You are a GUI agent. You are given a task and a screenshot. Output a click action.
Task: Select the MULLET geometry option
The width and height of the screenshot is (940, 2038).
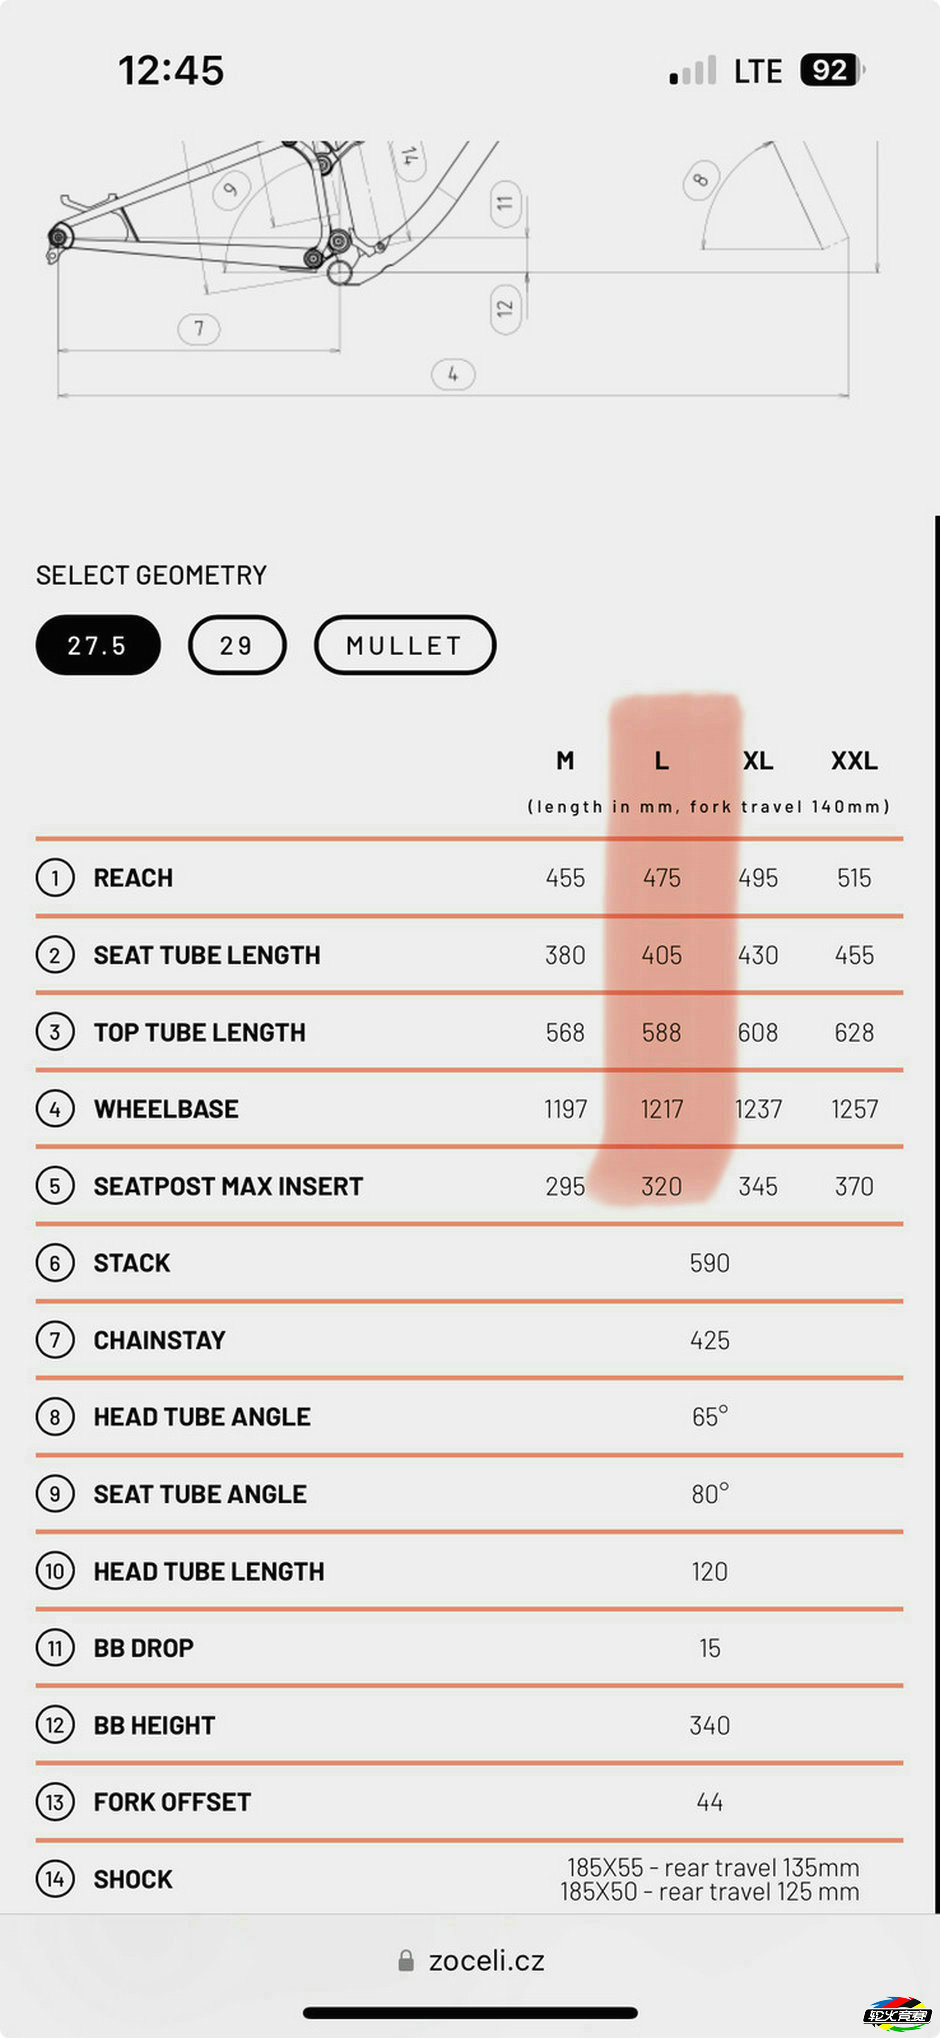[x=405, y=645]
